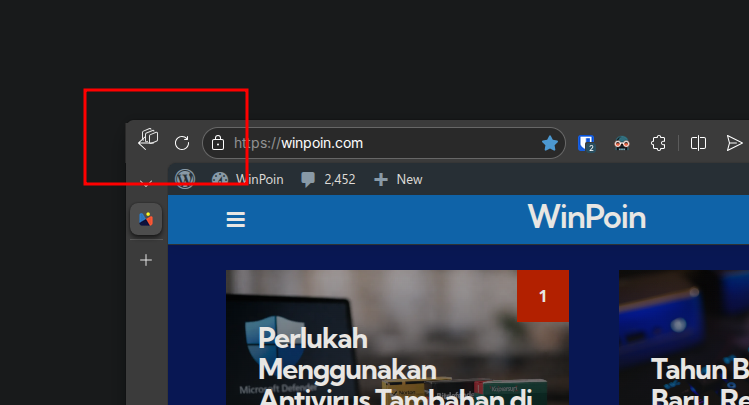Click the address bar URL field
749x405 pixels.
(x=380, y=143)
